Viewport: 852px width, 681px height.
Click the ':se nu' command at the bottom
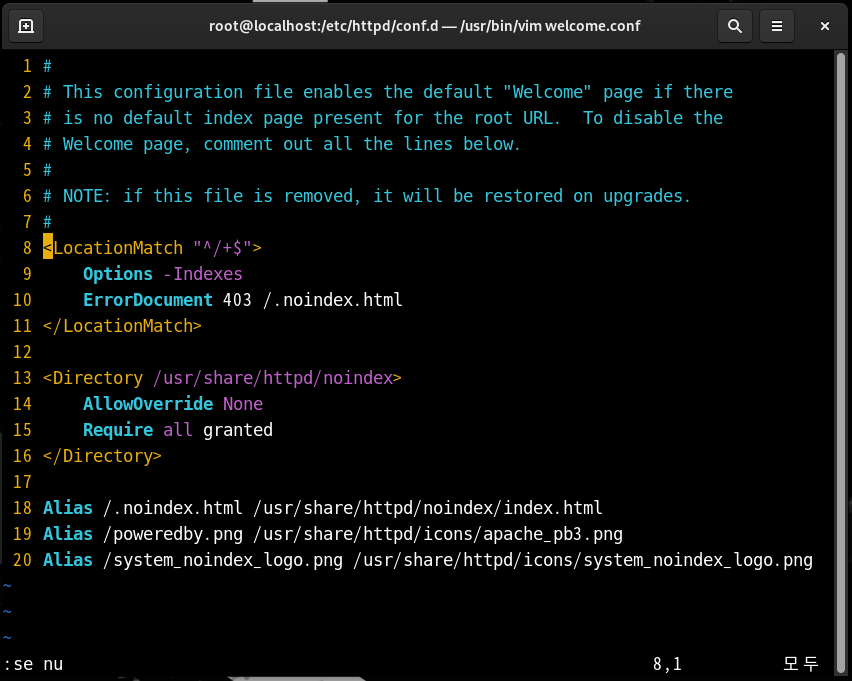(33, 664)
